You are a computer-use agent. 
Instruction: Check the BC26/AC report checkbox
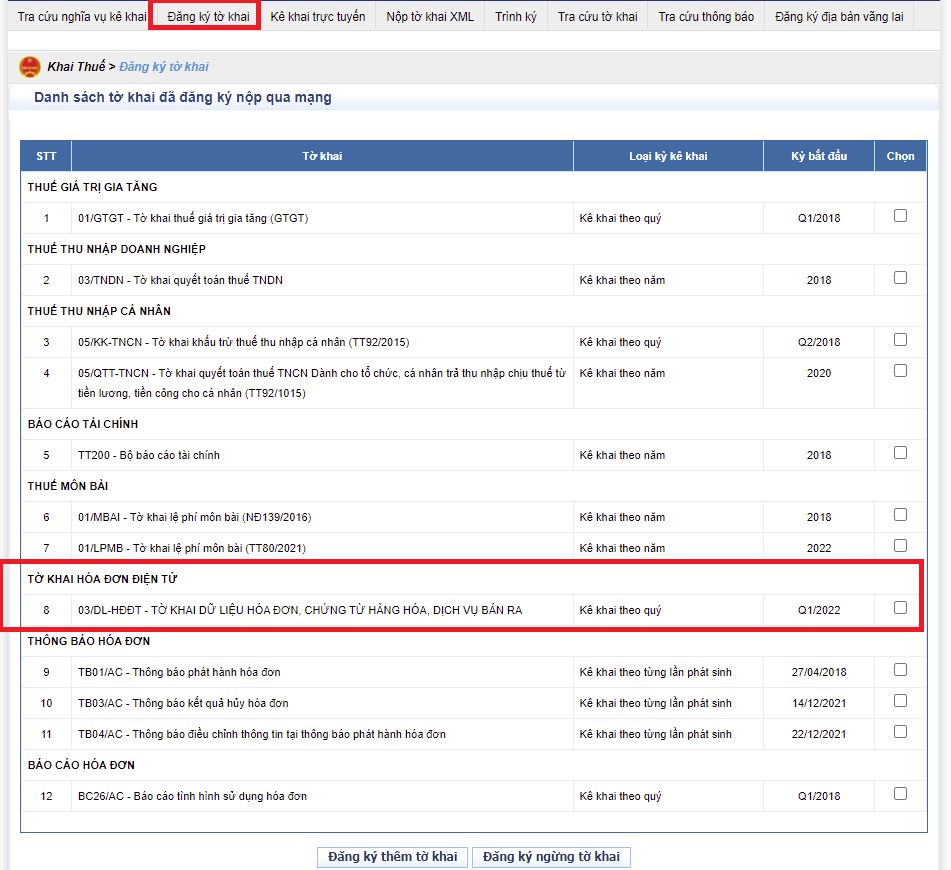click(x=900, y=794)
